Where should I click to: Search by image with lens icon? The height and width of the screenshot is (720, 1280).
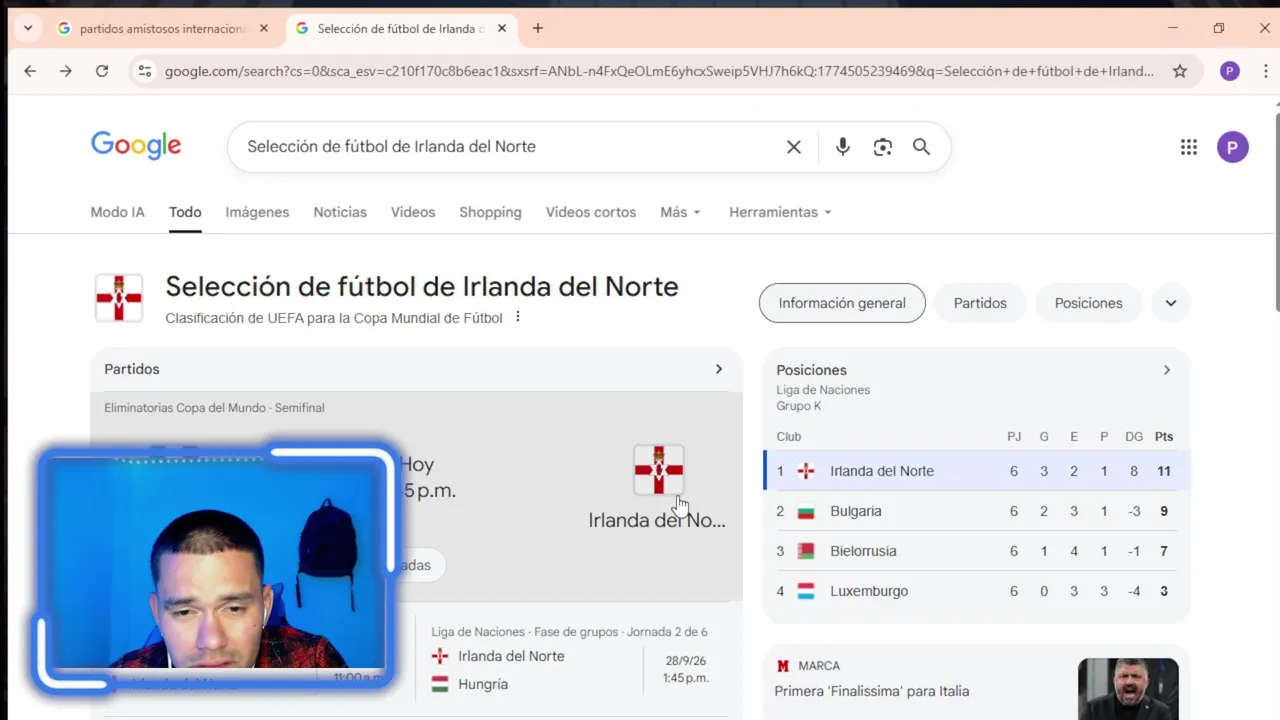point(882,147)
